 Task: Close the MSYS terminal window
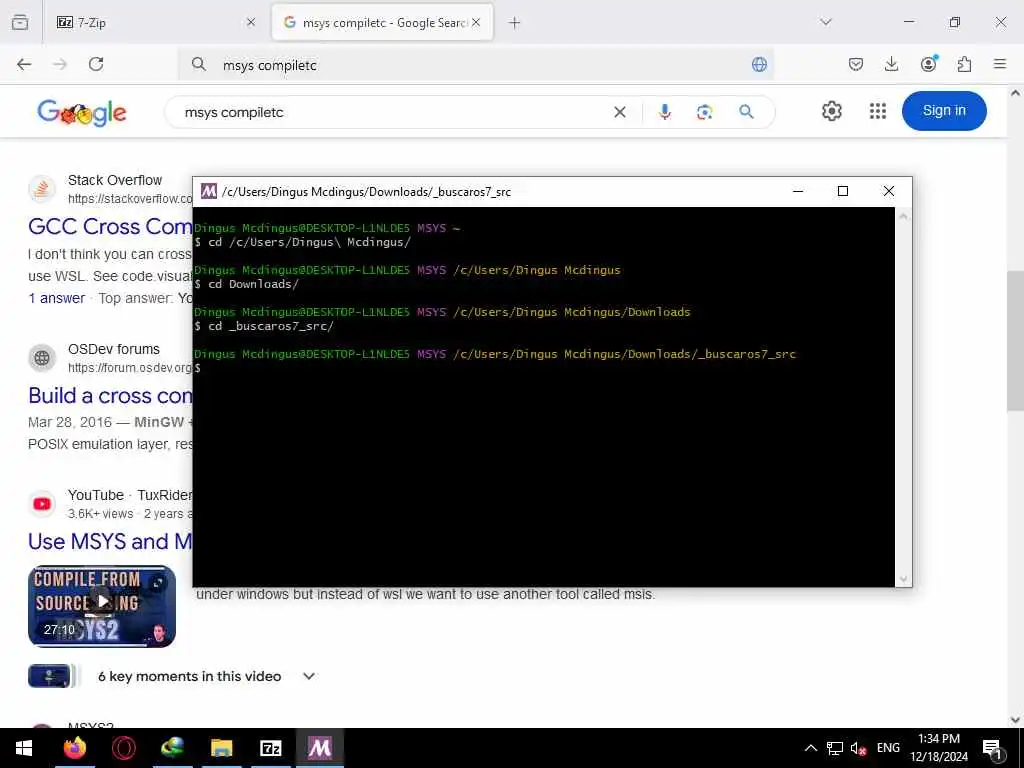point(889,191)
